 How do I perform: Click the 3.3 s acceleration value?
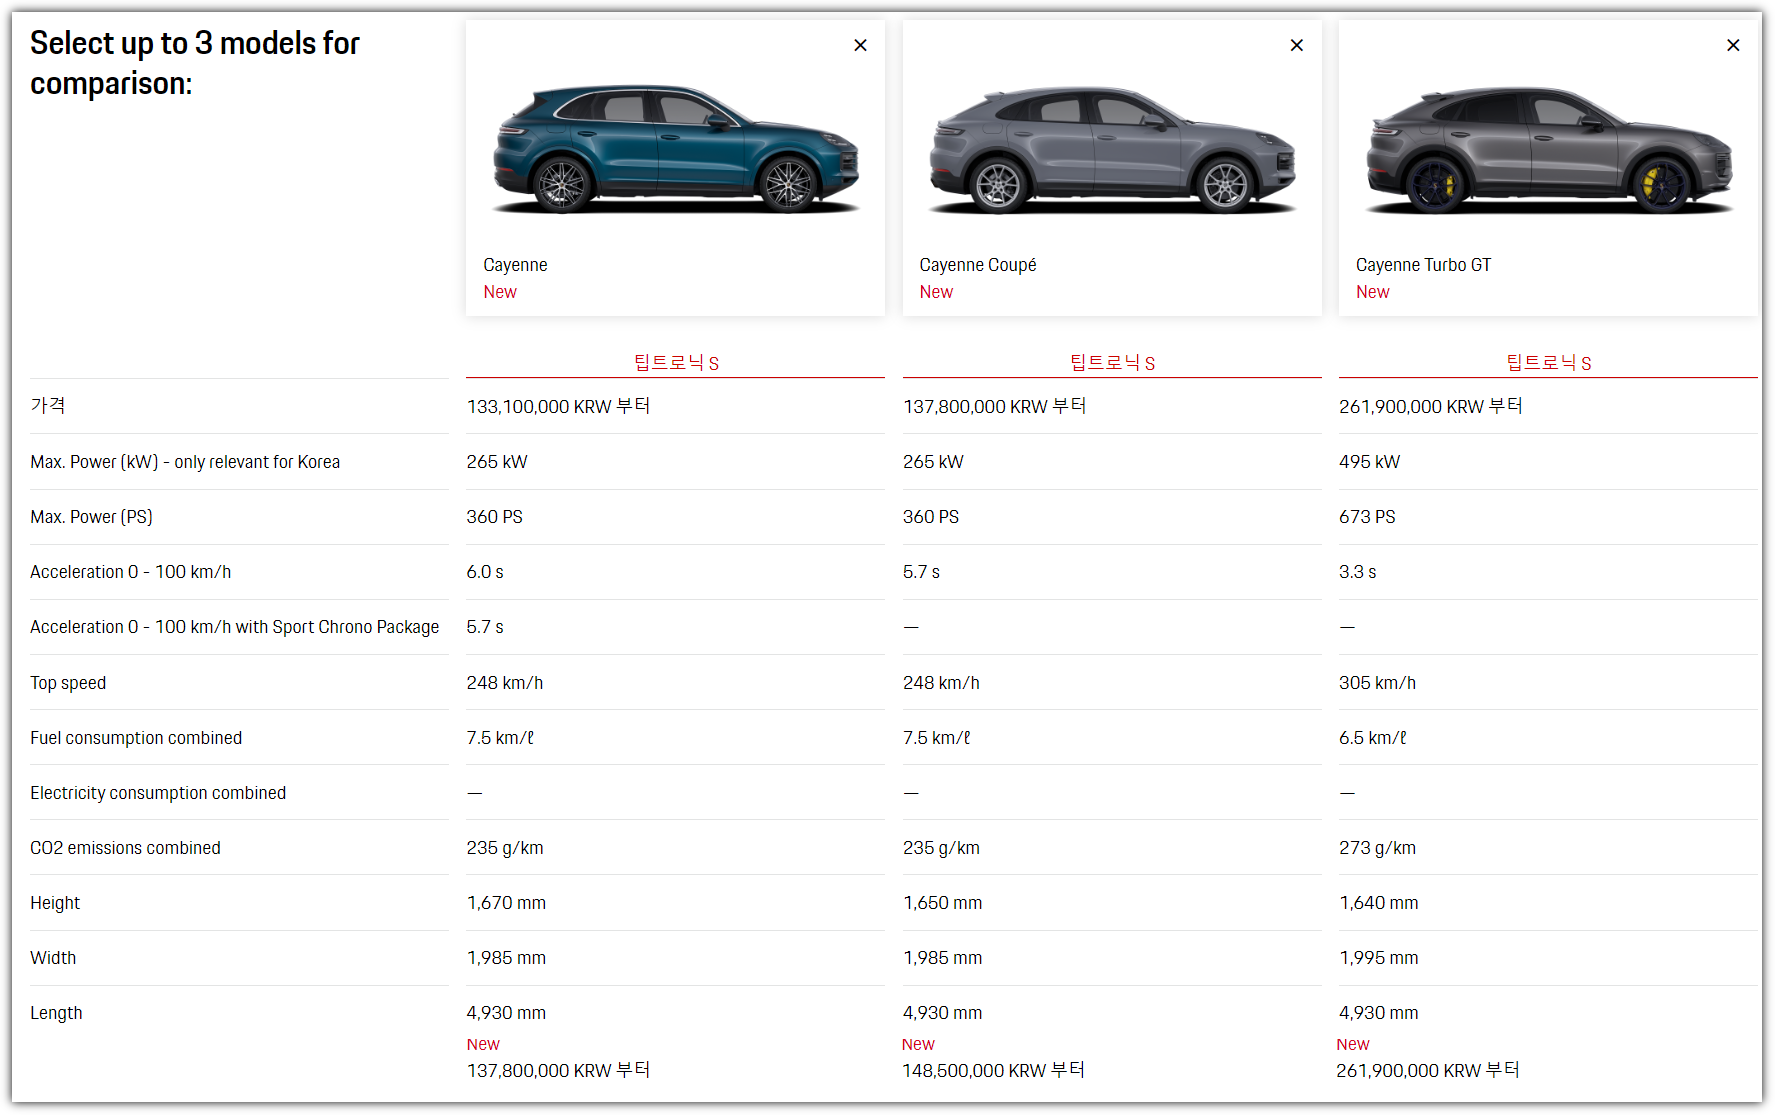pos(1357,572)
